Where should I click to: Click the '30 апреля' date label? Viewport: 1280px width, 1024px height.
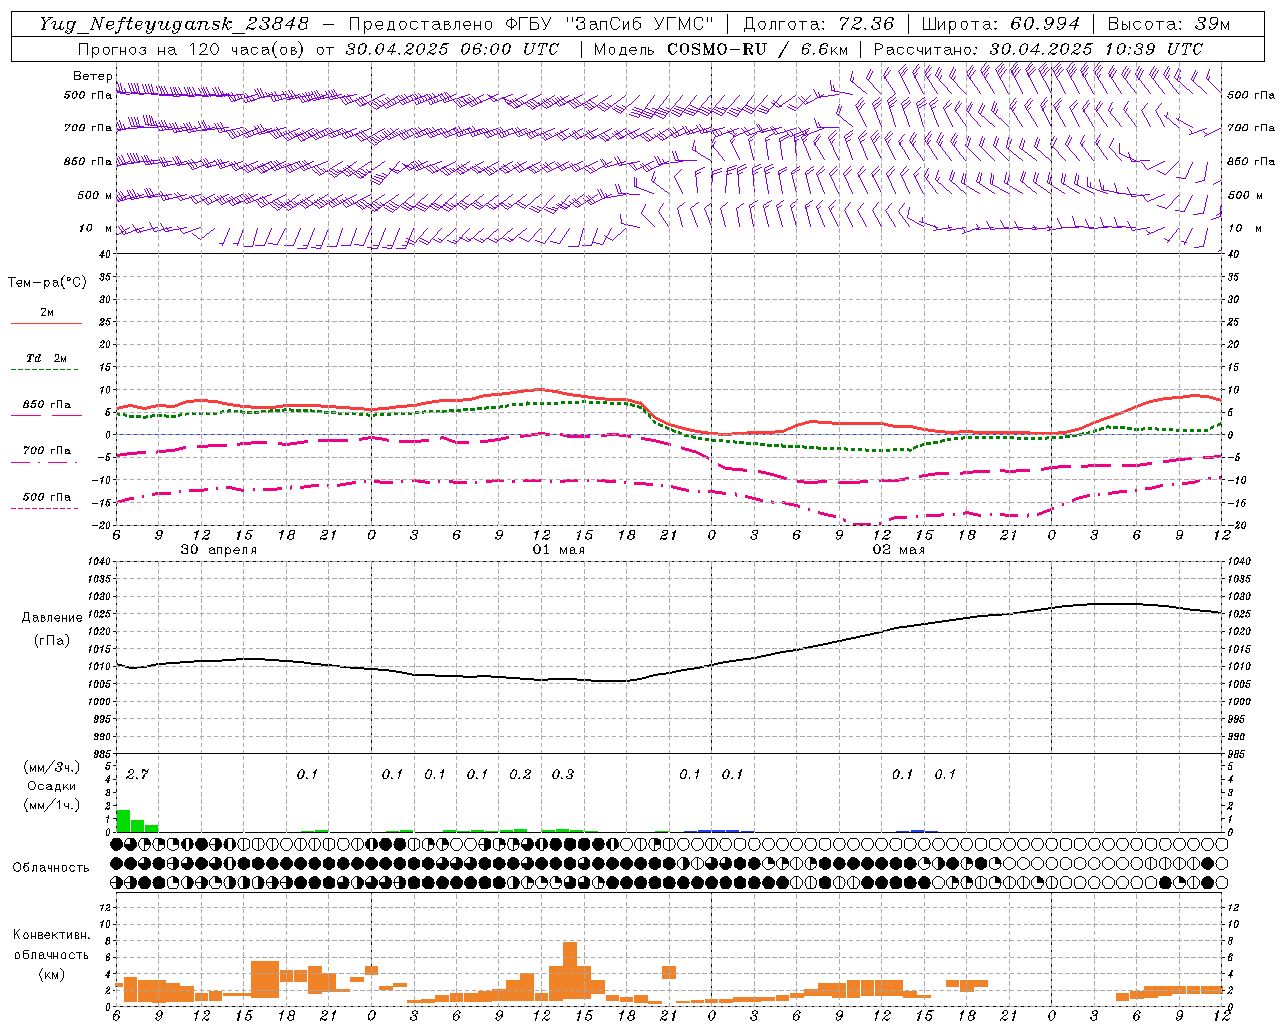pos(218,550)
